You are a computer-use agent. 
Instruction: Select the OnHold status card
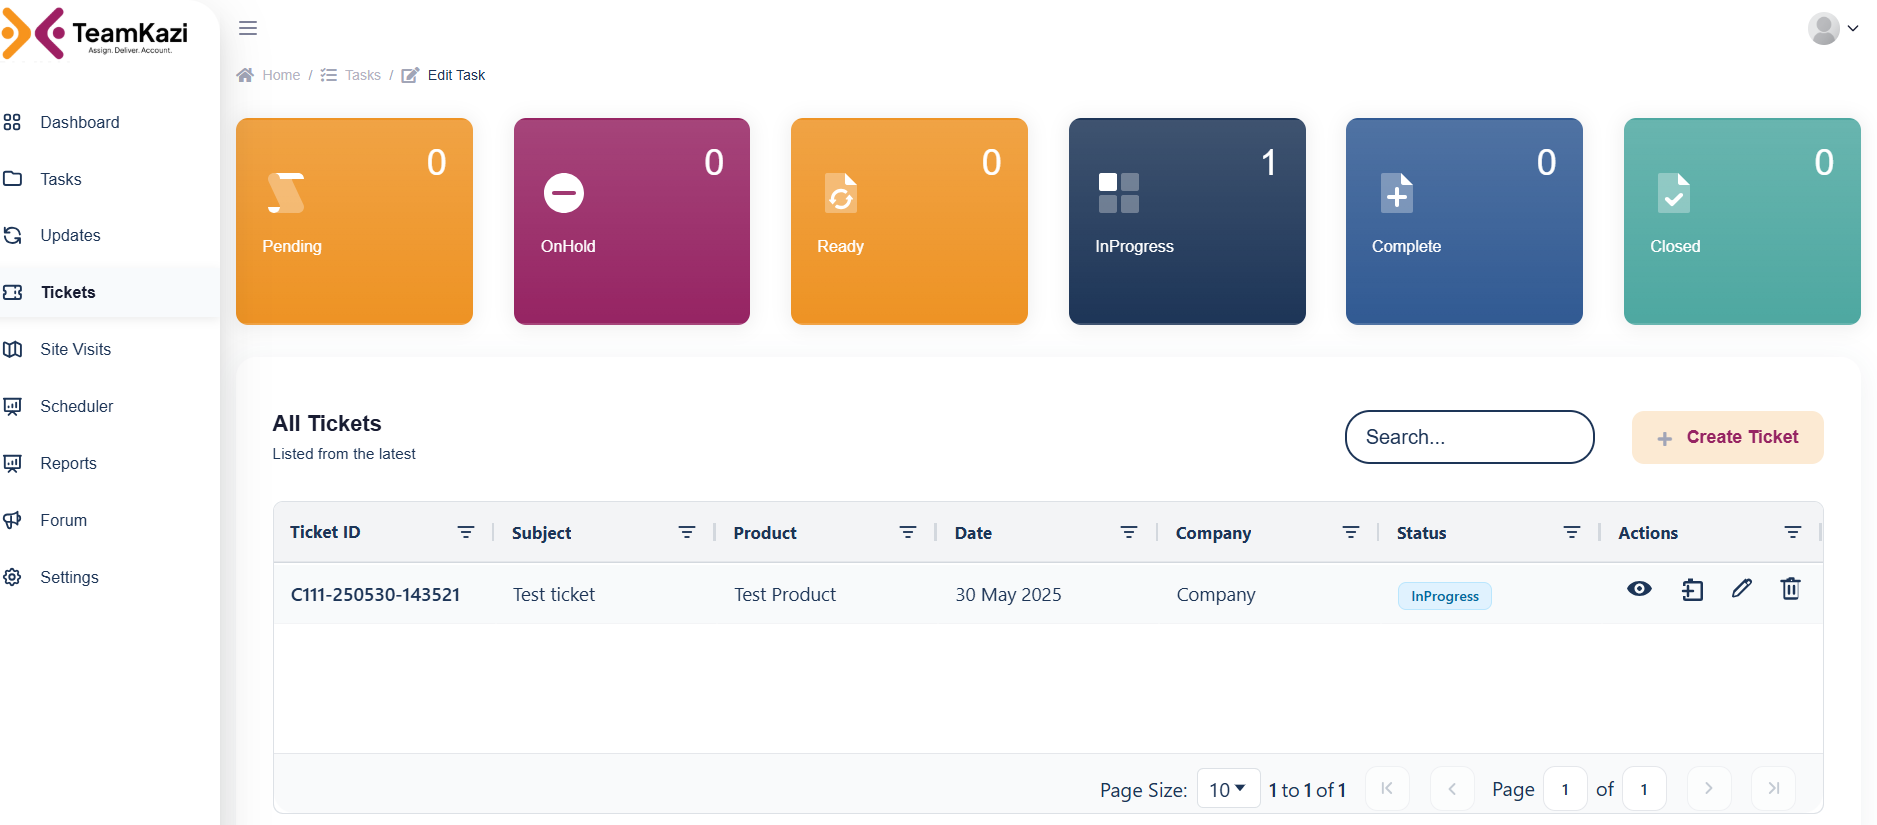click(x=632, y=221)
